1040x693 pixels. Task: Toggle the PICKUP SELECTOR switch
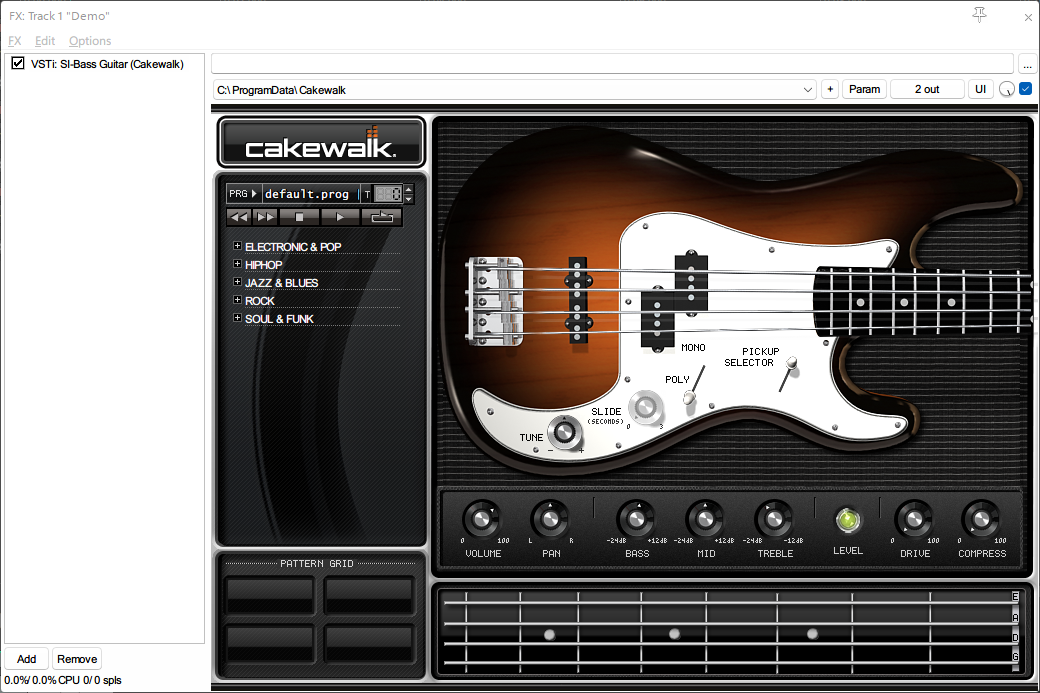coord(787,375)
